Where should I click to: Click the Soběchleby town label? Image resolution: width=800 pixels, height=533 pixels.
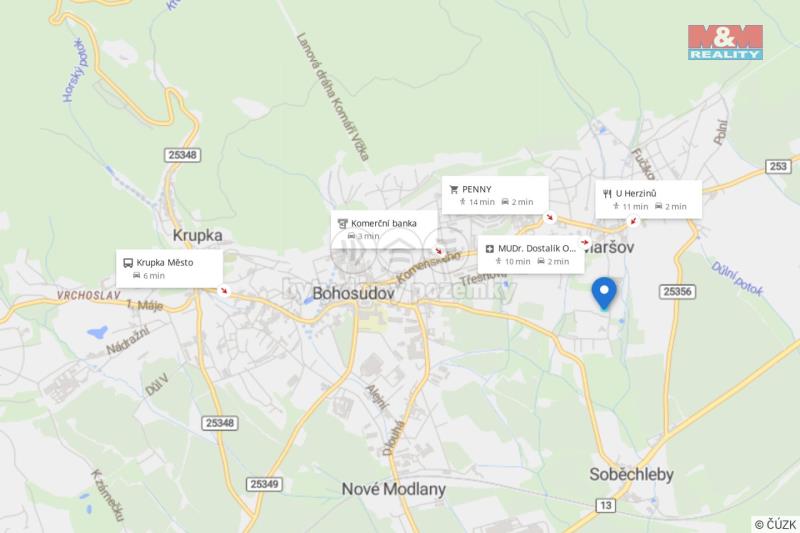(632, 474)
